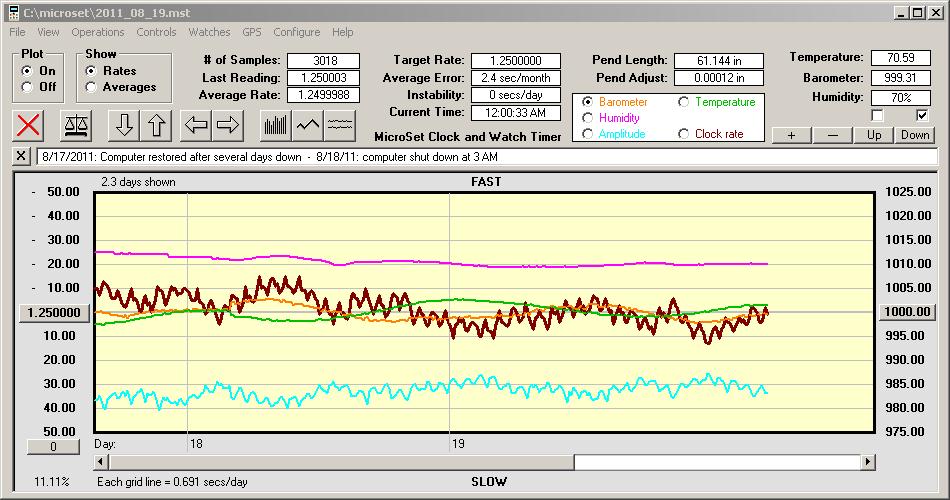Image resolution: width=950 pixels, height=500 pixels.
Task: Click the balance scales icon
Action: click(x=76, y=125)
